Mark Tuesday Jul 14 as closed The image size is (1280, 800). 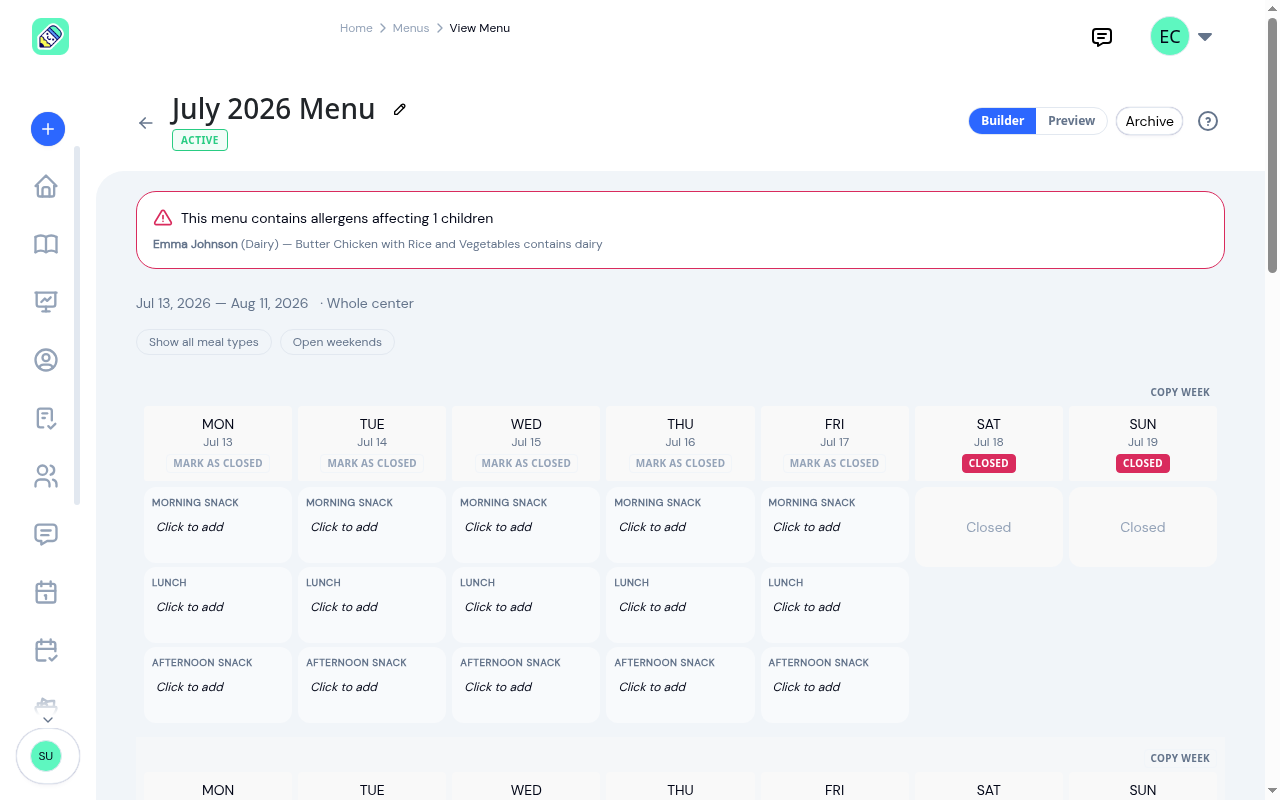coord(372,463)
